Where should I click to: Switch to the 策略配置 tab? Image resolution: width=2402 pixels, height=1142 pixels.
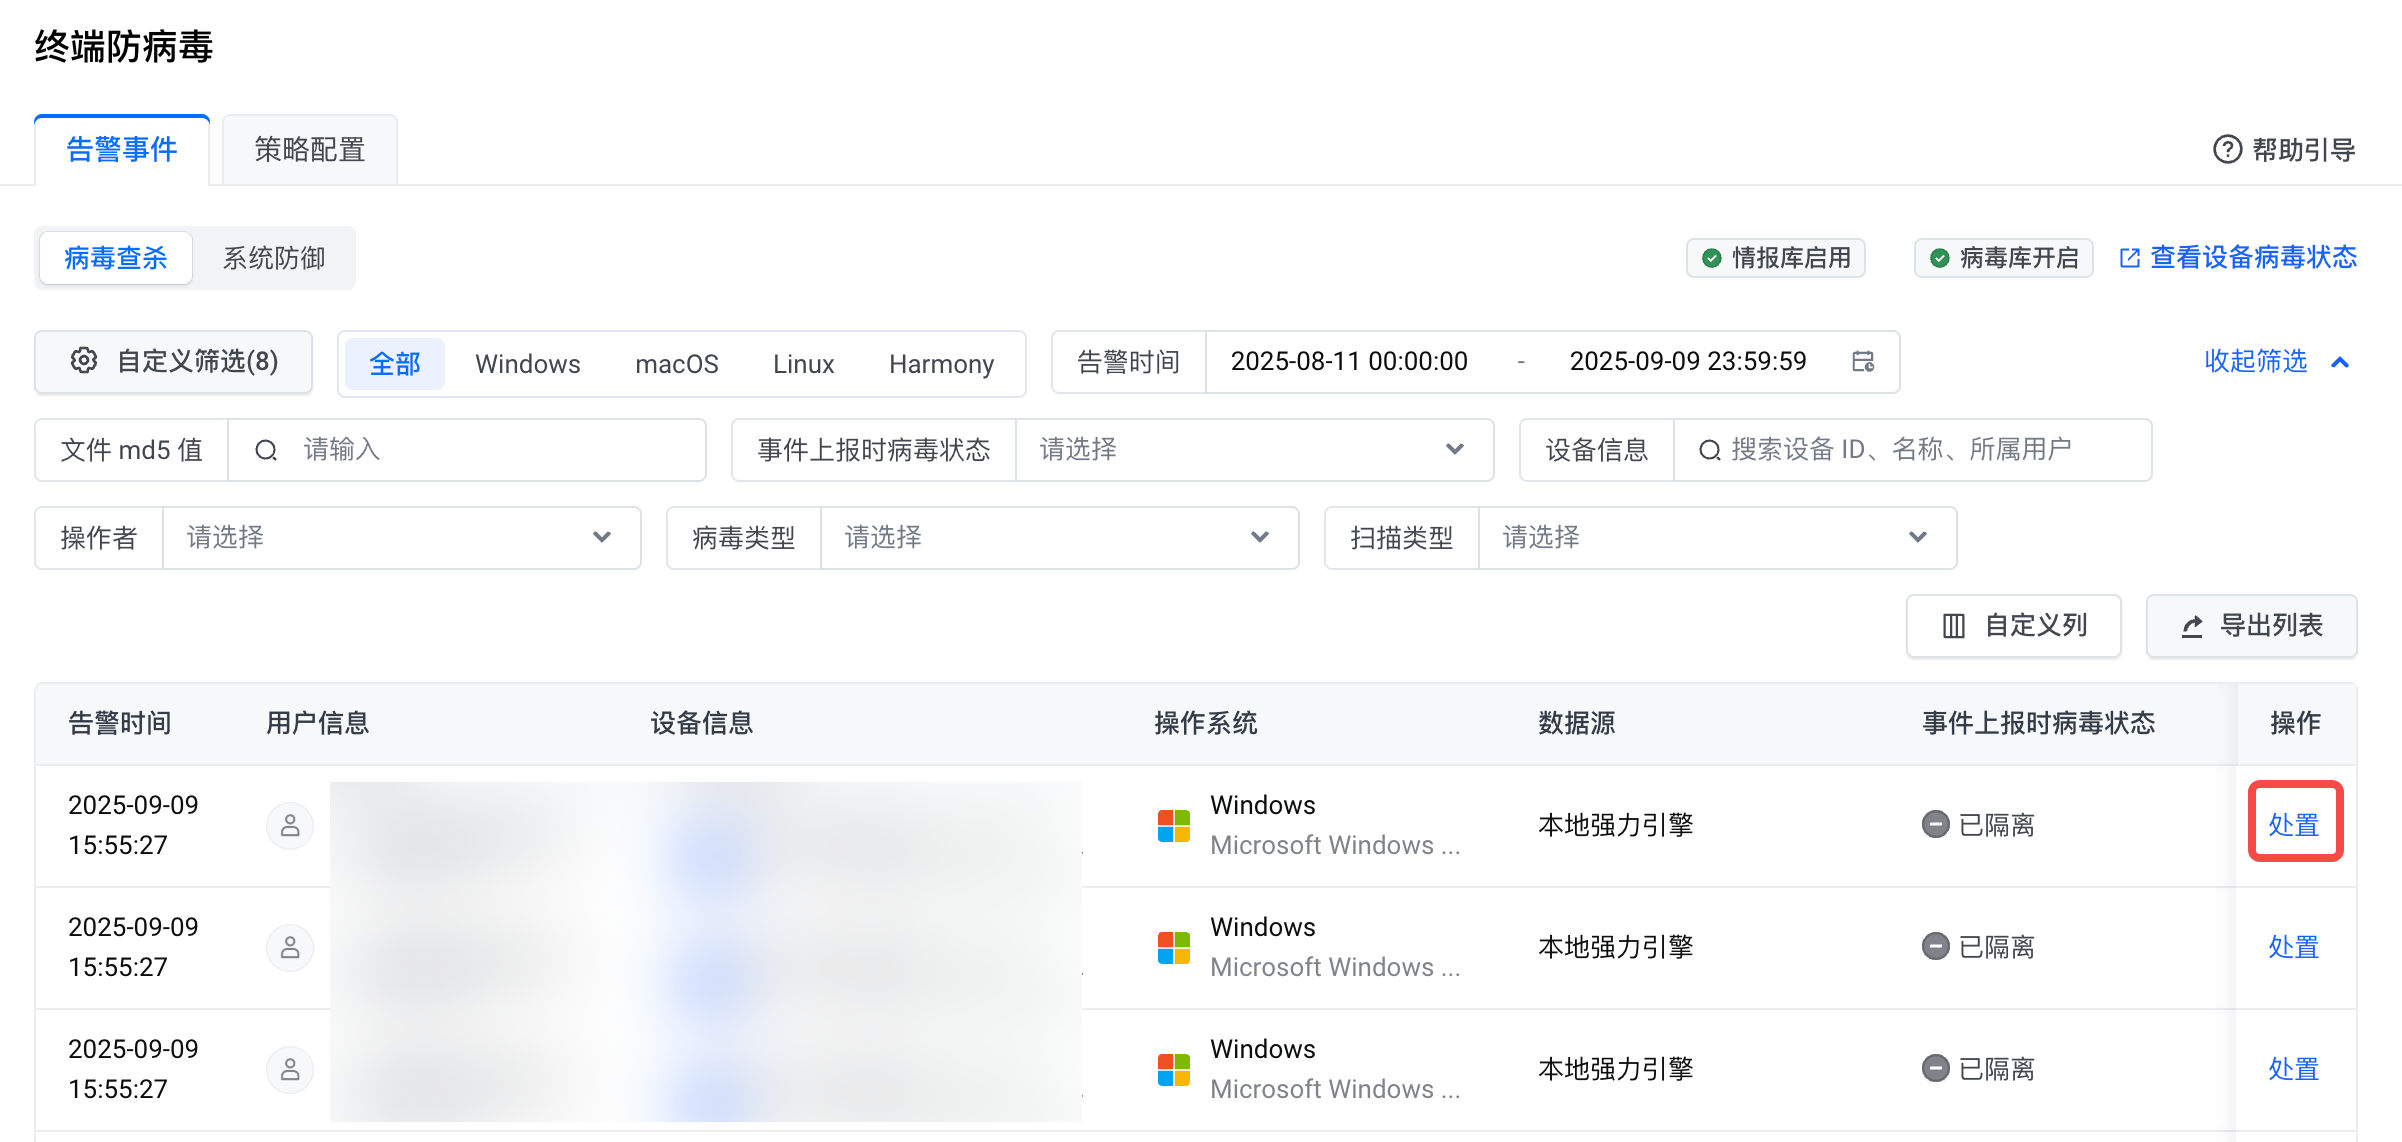[309, 150]
